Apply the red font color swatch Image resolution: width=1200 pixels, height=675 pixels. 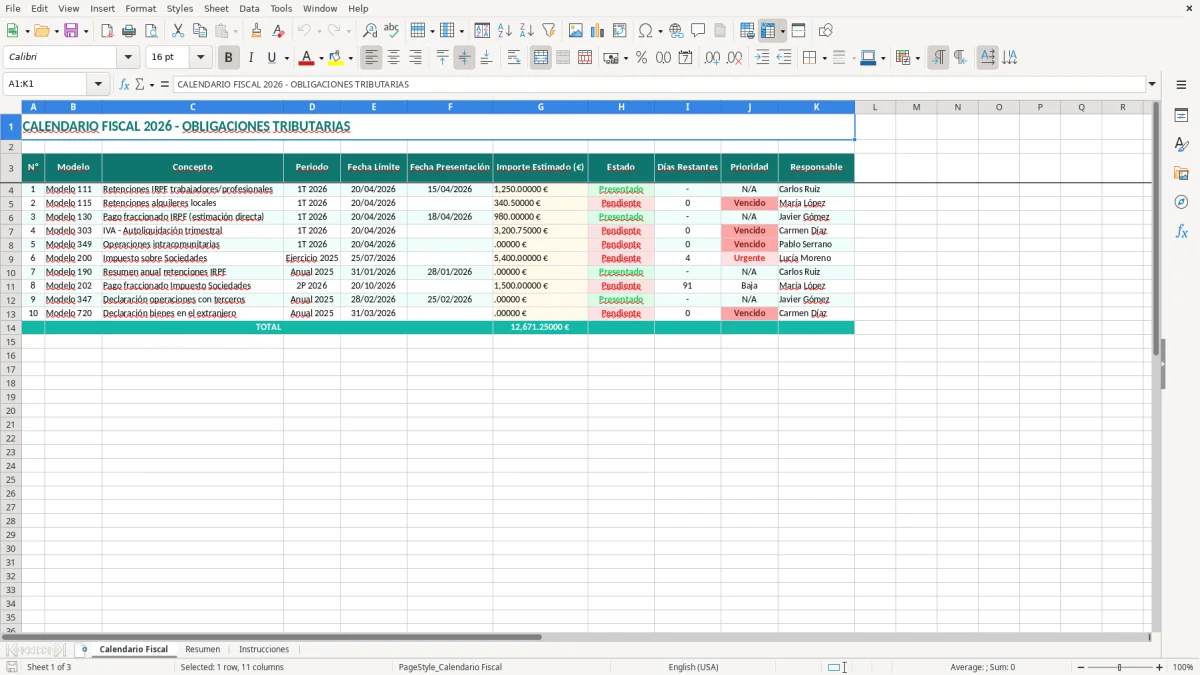(307, 58)
